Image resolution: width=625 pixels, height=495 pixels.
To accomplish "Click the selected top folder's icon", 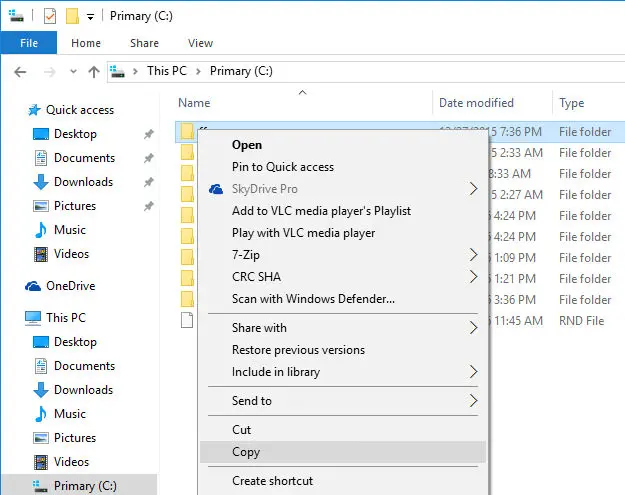I will point(187,131).
